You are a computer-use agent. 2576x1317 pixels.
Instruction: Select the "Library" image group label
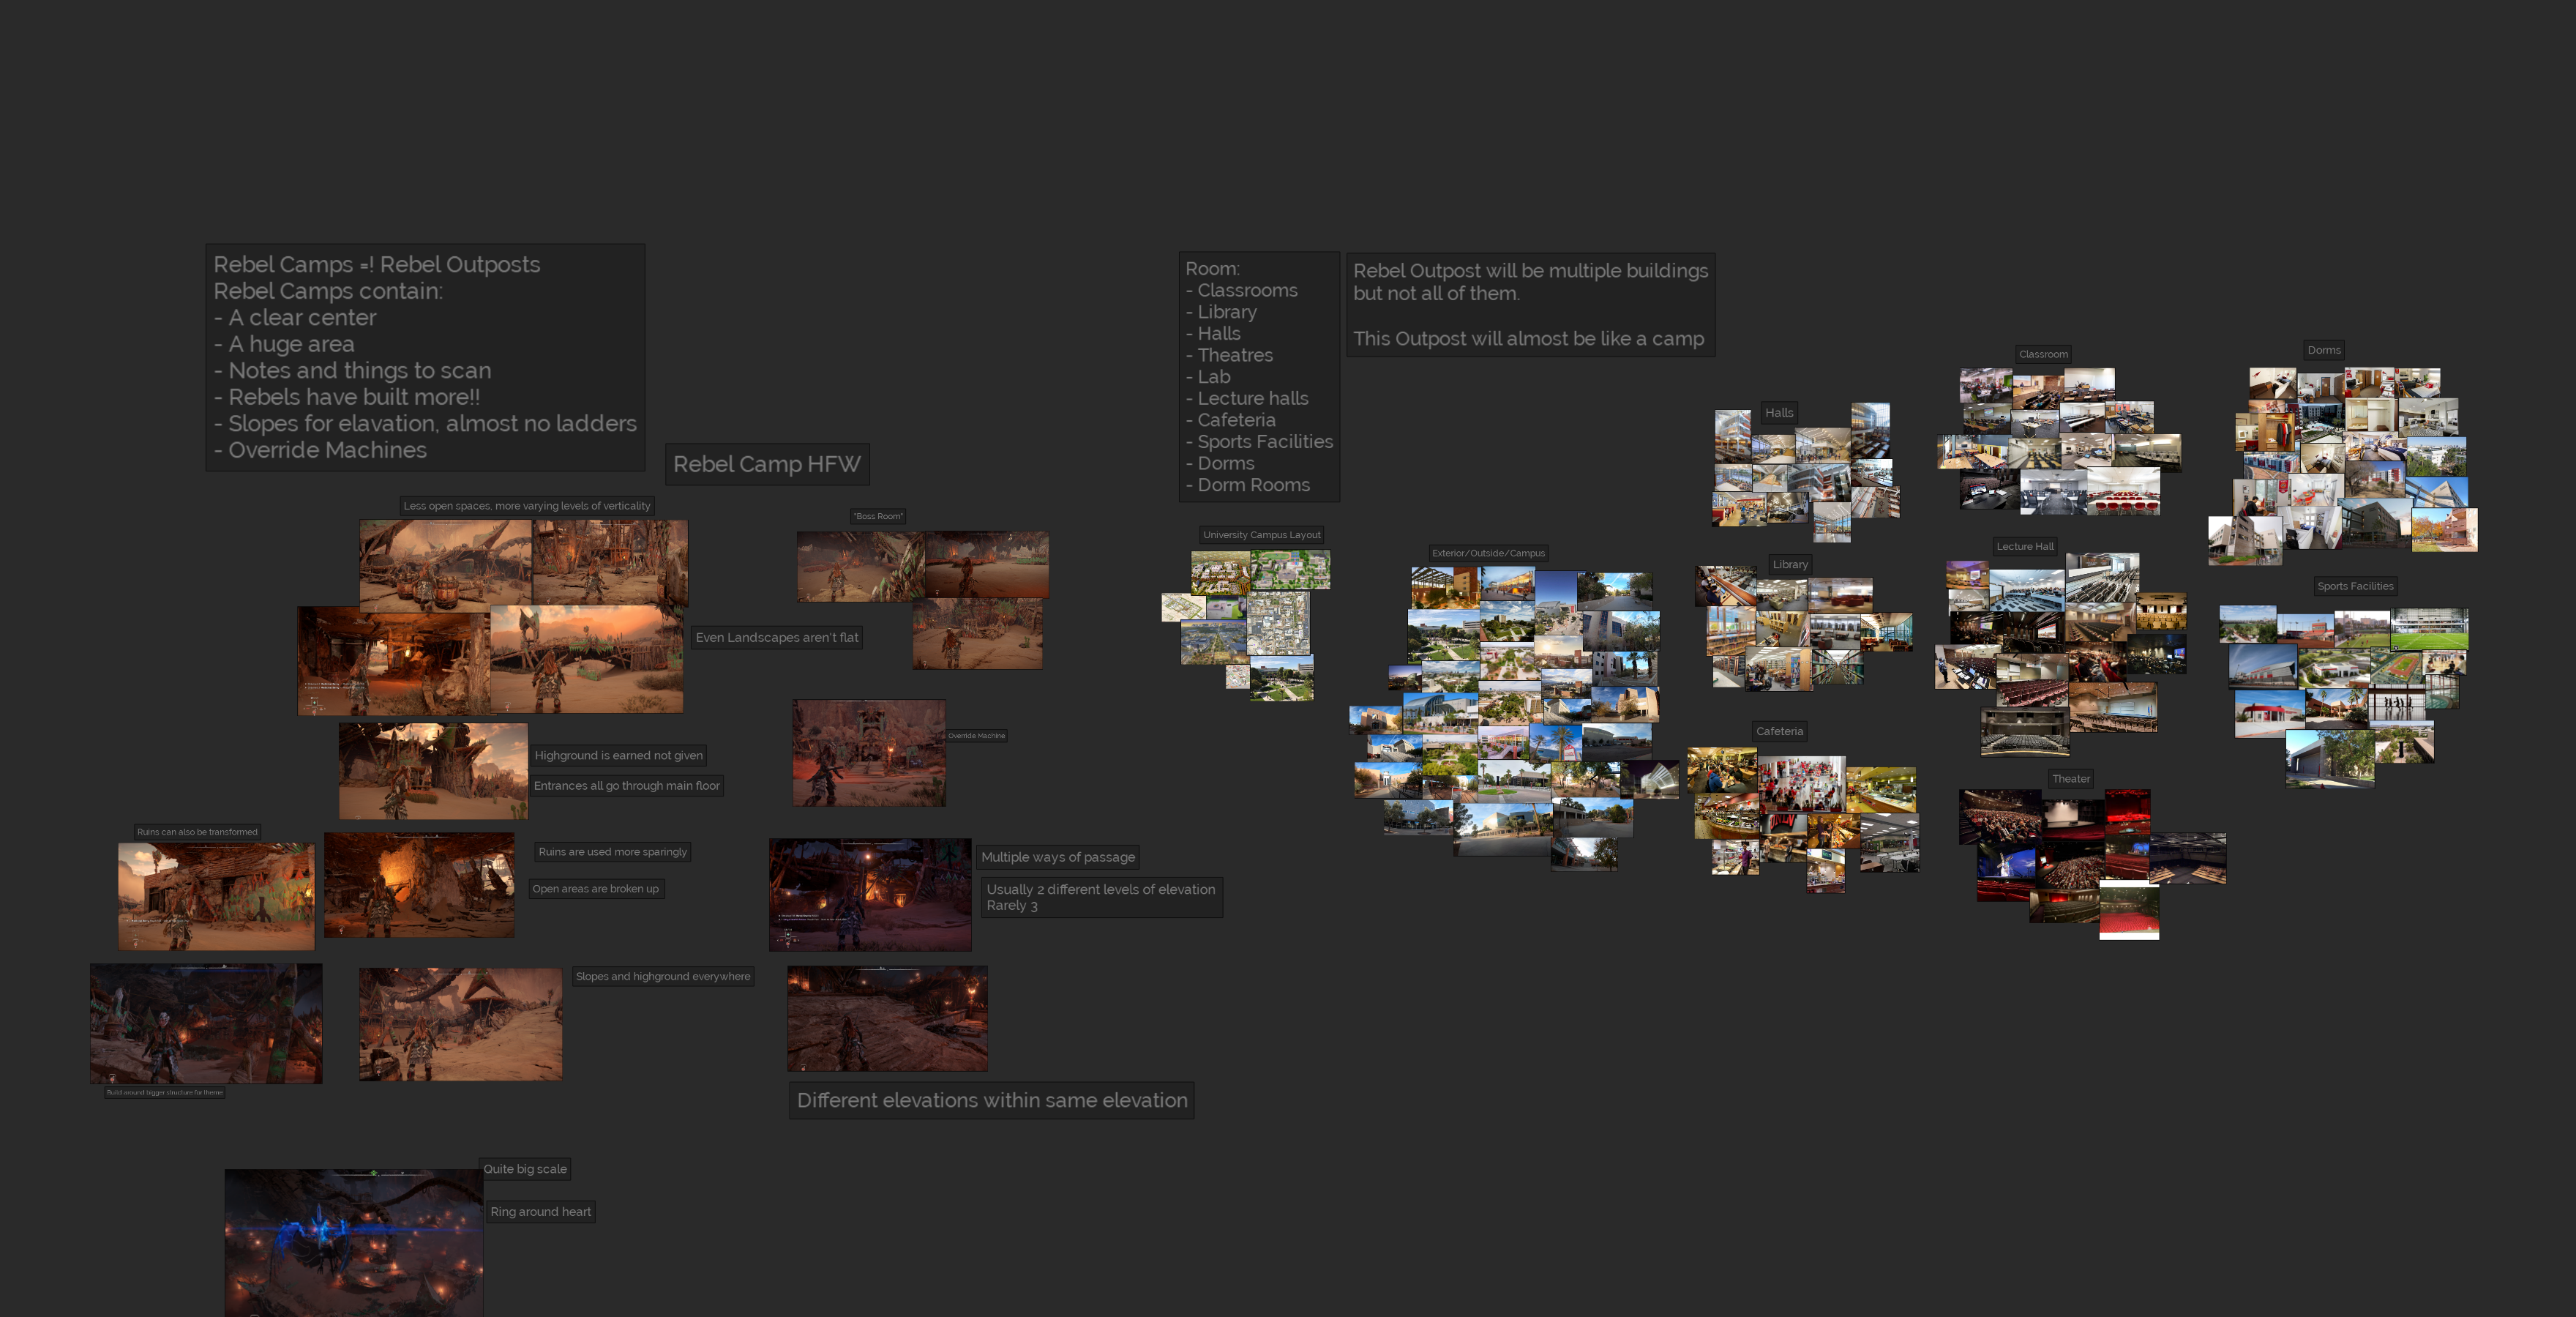point(1790,564)
